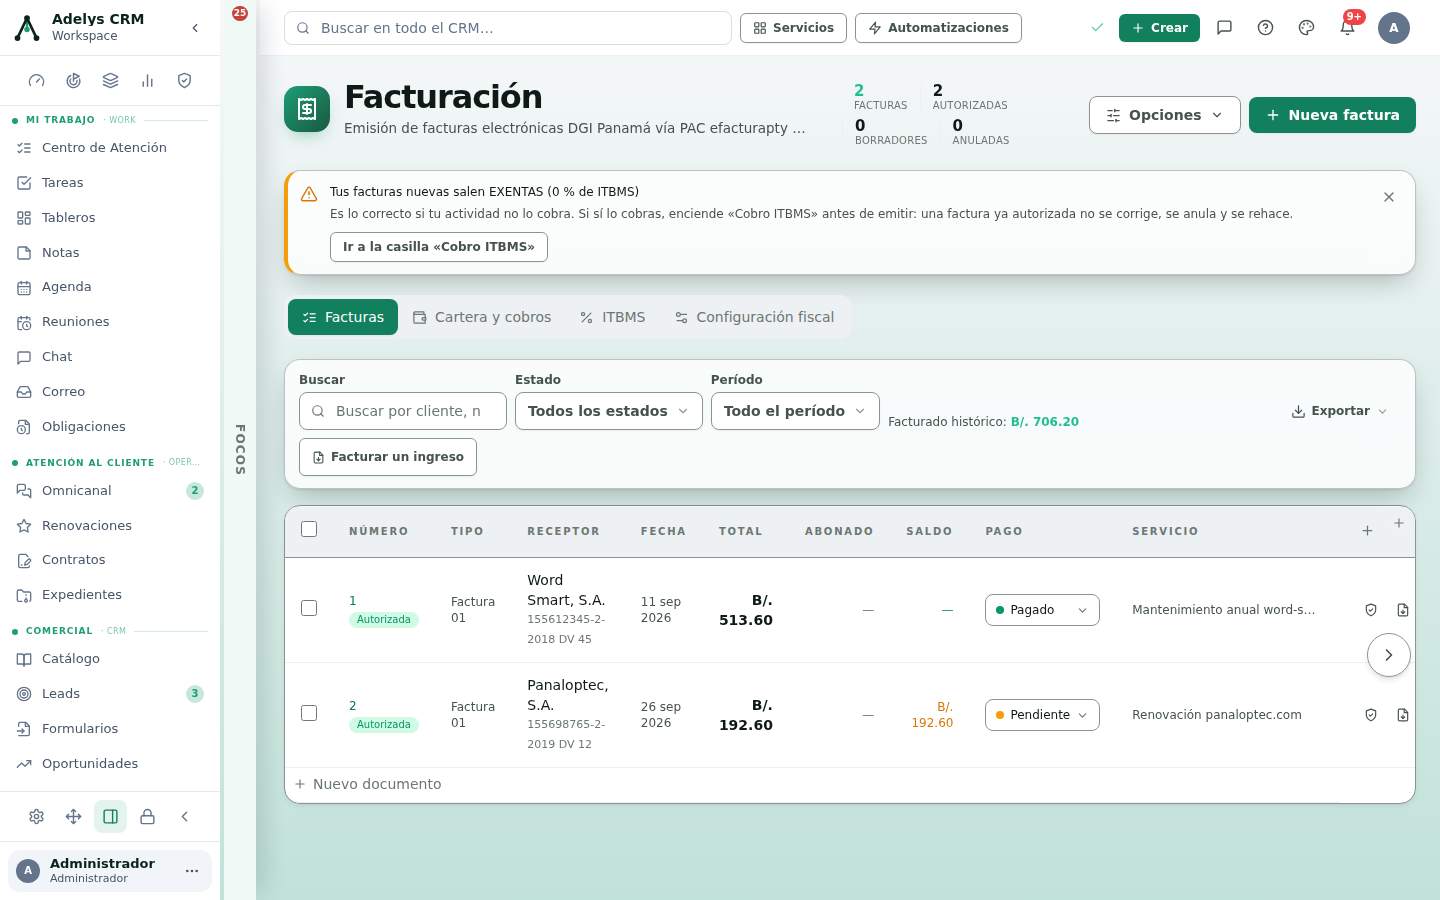Click the layers stack icon in sidebar
1440x900 pixels.
111,81
